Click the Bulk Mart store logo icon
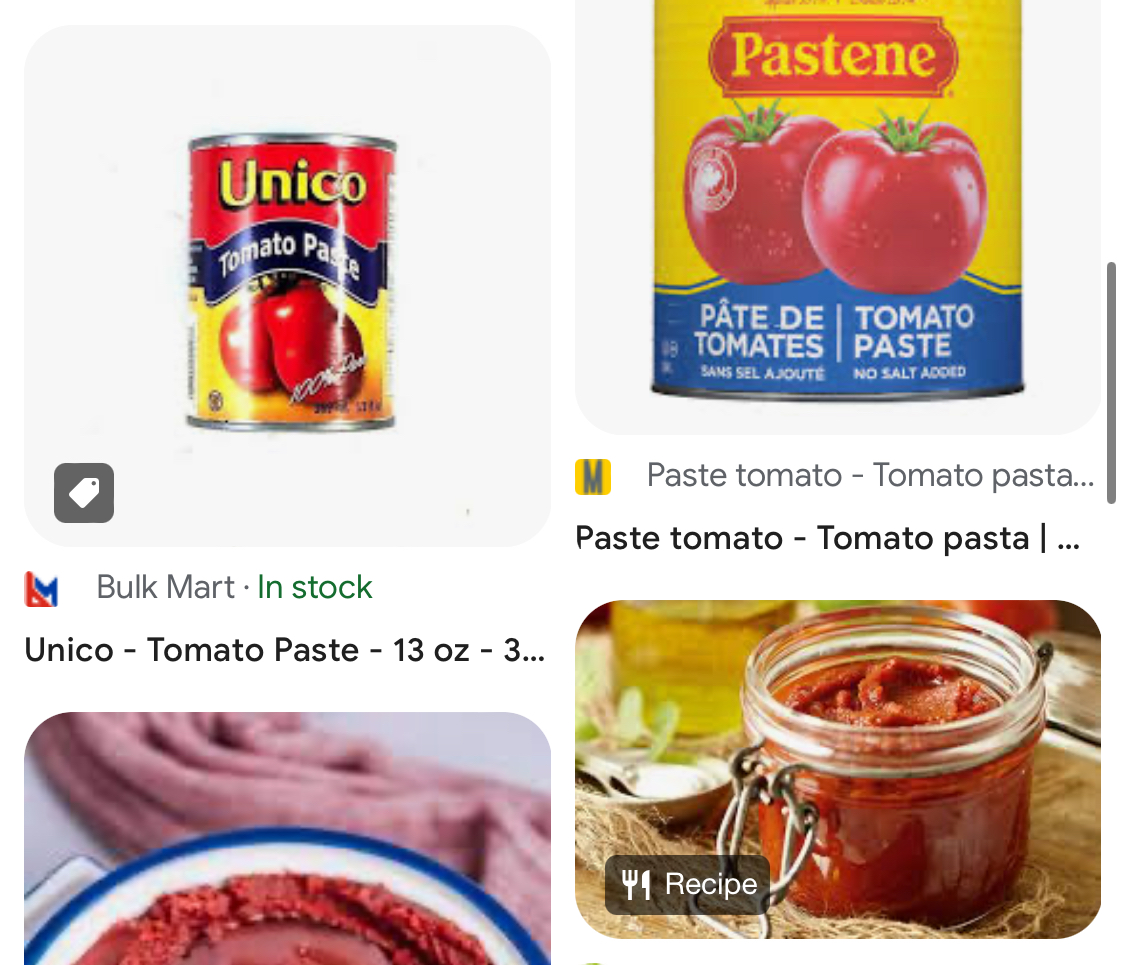Viewport: 1125px width, 965px height. (x=41, y=588)
